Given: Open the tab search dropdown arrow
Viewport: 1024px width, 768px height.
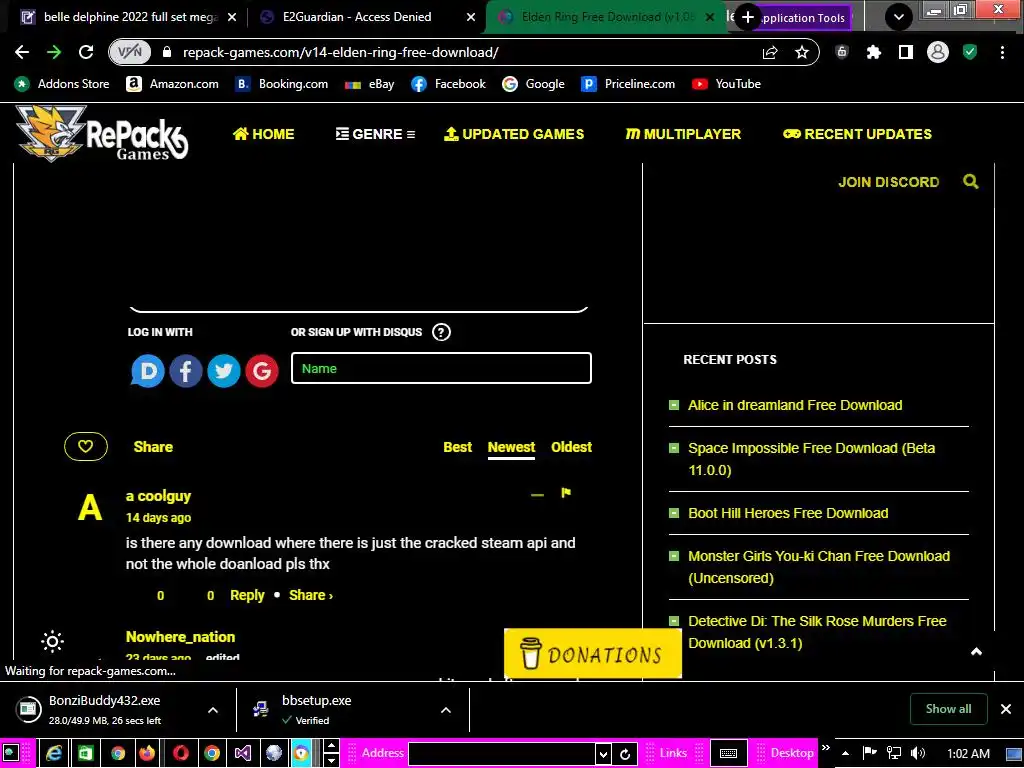Looking at the screenshot, I should point(899,17).
